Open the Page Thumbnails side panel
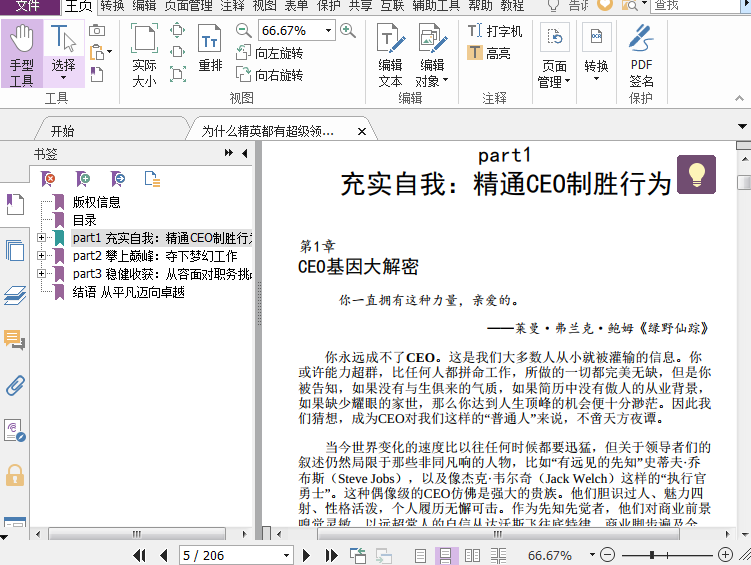Screen dimensions: 751x565 (15, 250)
